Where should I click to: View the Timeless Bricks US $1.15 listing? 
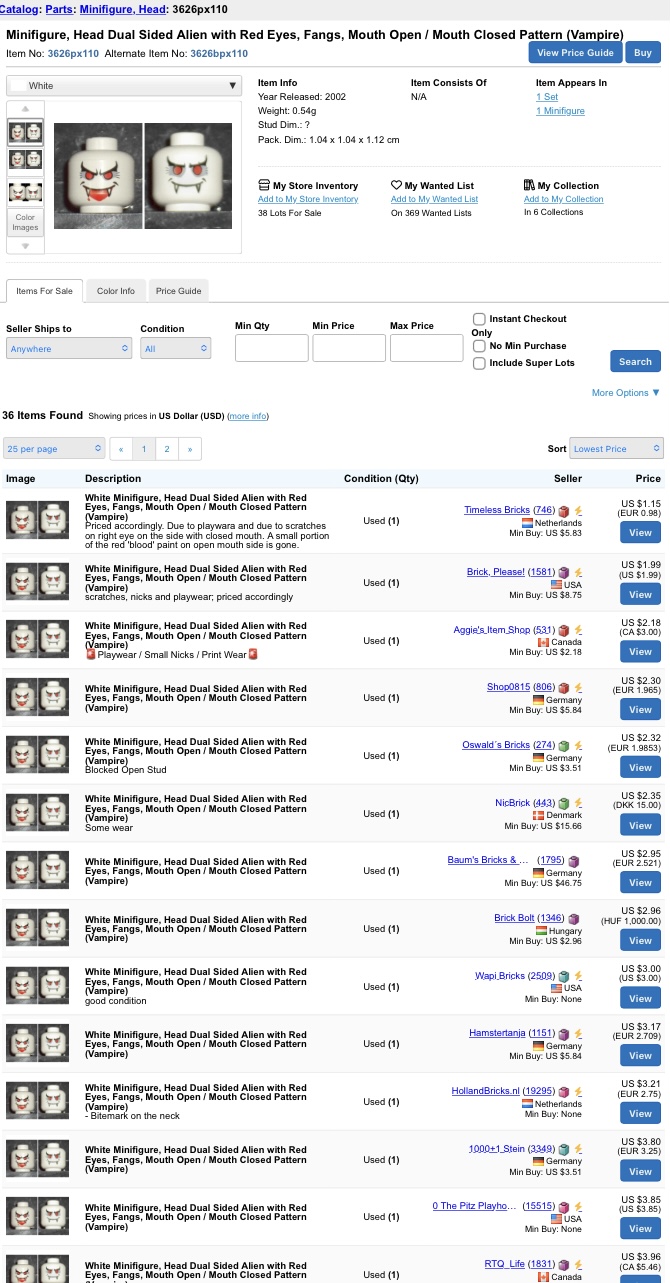pyautogui.click(x=640, y=533)
